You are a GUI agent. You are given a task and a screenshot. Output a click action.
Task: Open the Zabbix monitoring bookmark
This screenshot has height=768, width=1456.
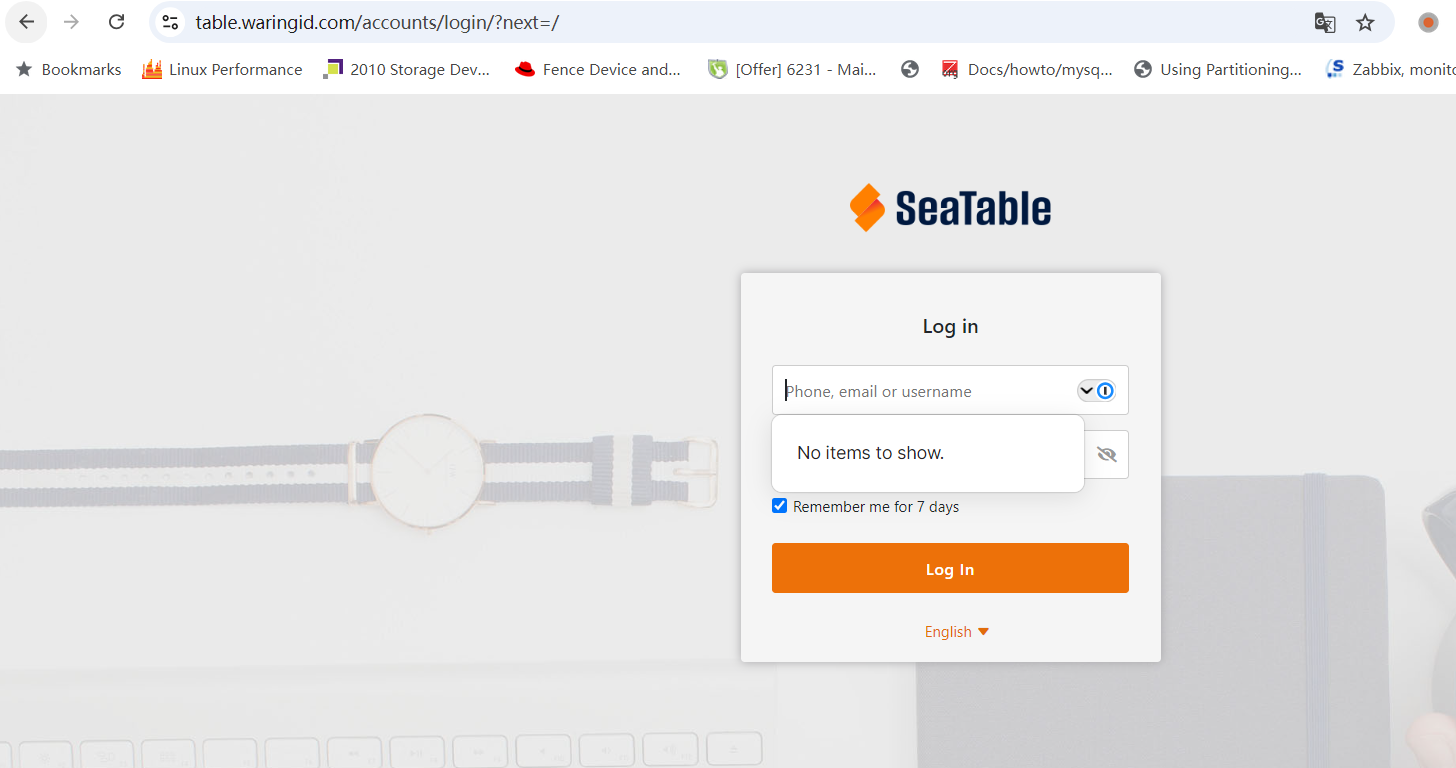(x=1390, y=69)
